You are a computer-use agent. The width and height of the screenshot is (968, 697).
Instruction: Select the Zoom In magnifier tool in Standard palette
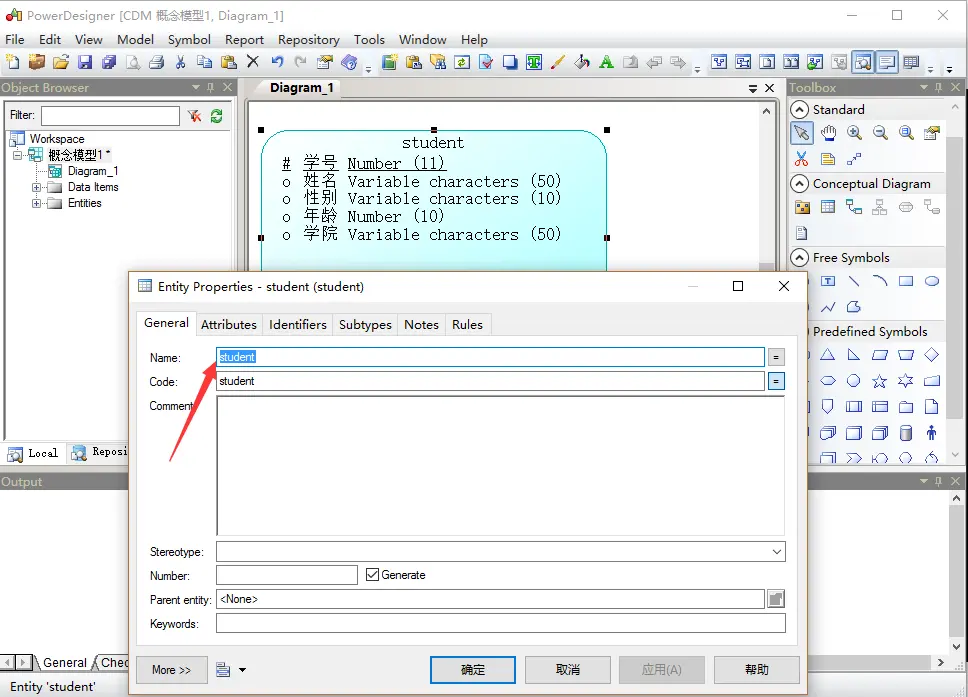click(x=853, y=133)
